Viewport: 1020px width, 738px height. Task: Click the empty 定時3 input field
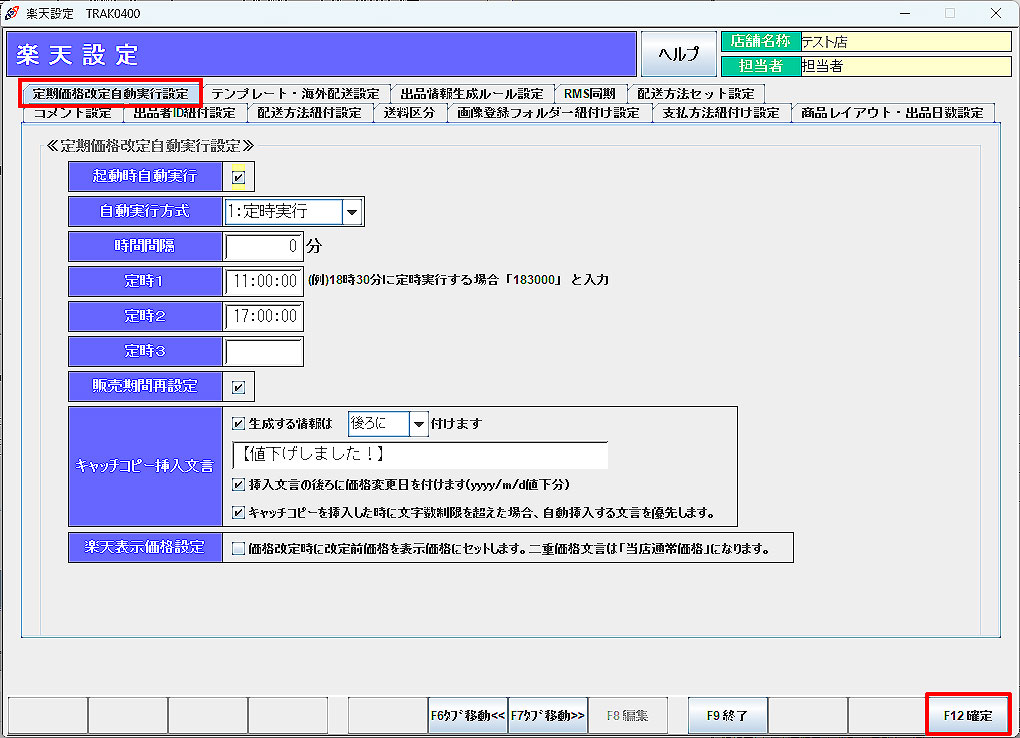tap(264, 352)
